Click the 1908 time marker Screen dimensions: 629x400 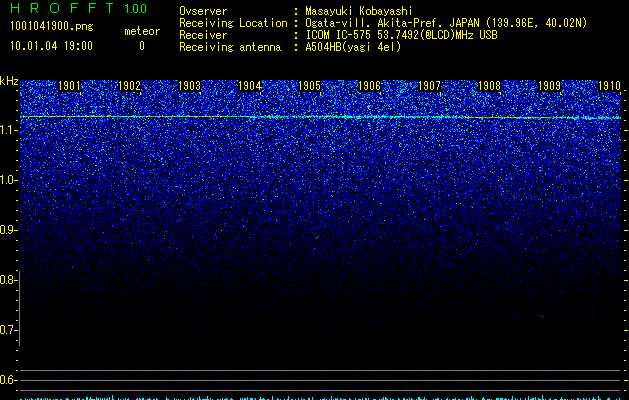(489, 86)
